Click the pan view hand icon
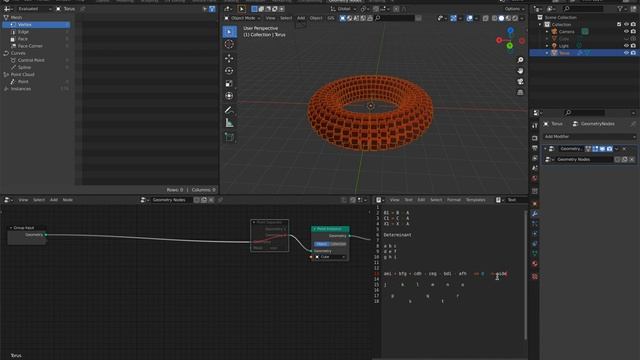 click(520, 71)
